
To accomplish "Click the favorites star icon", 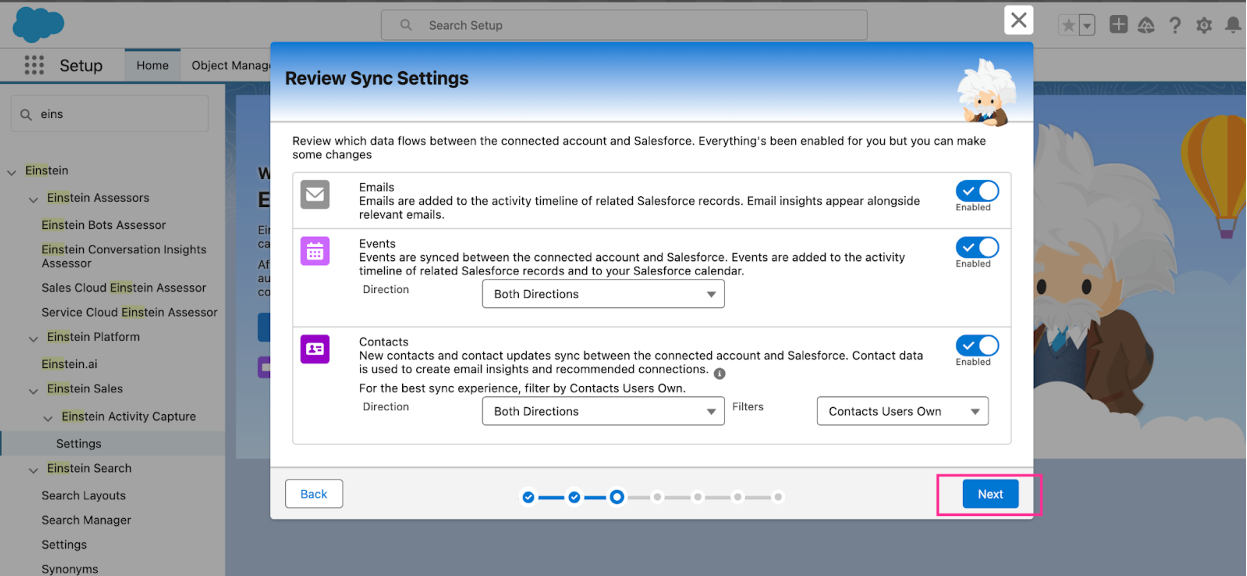I will tap(1068, 26).
